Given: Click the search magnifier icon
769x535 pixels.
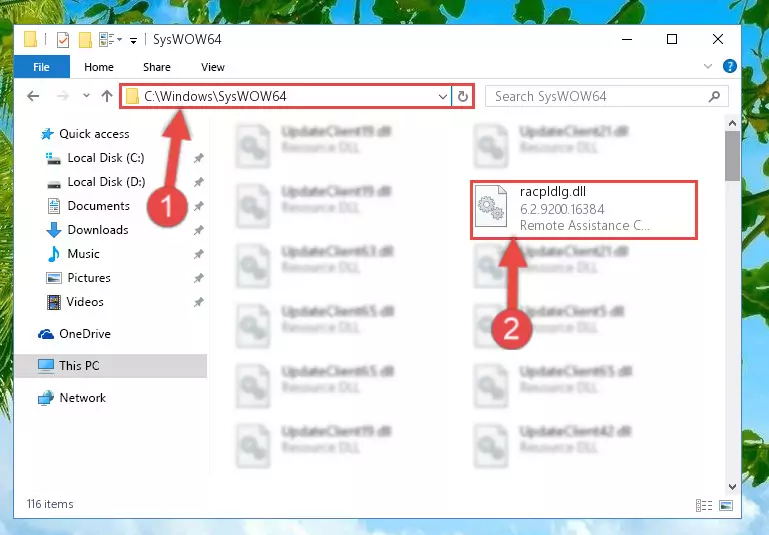Looking at the screenshot, I should tap(715, 96).
